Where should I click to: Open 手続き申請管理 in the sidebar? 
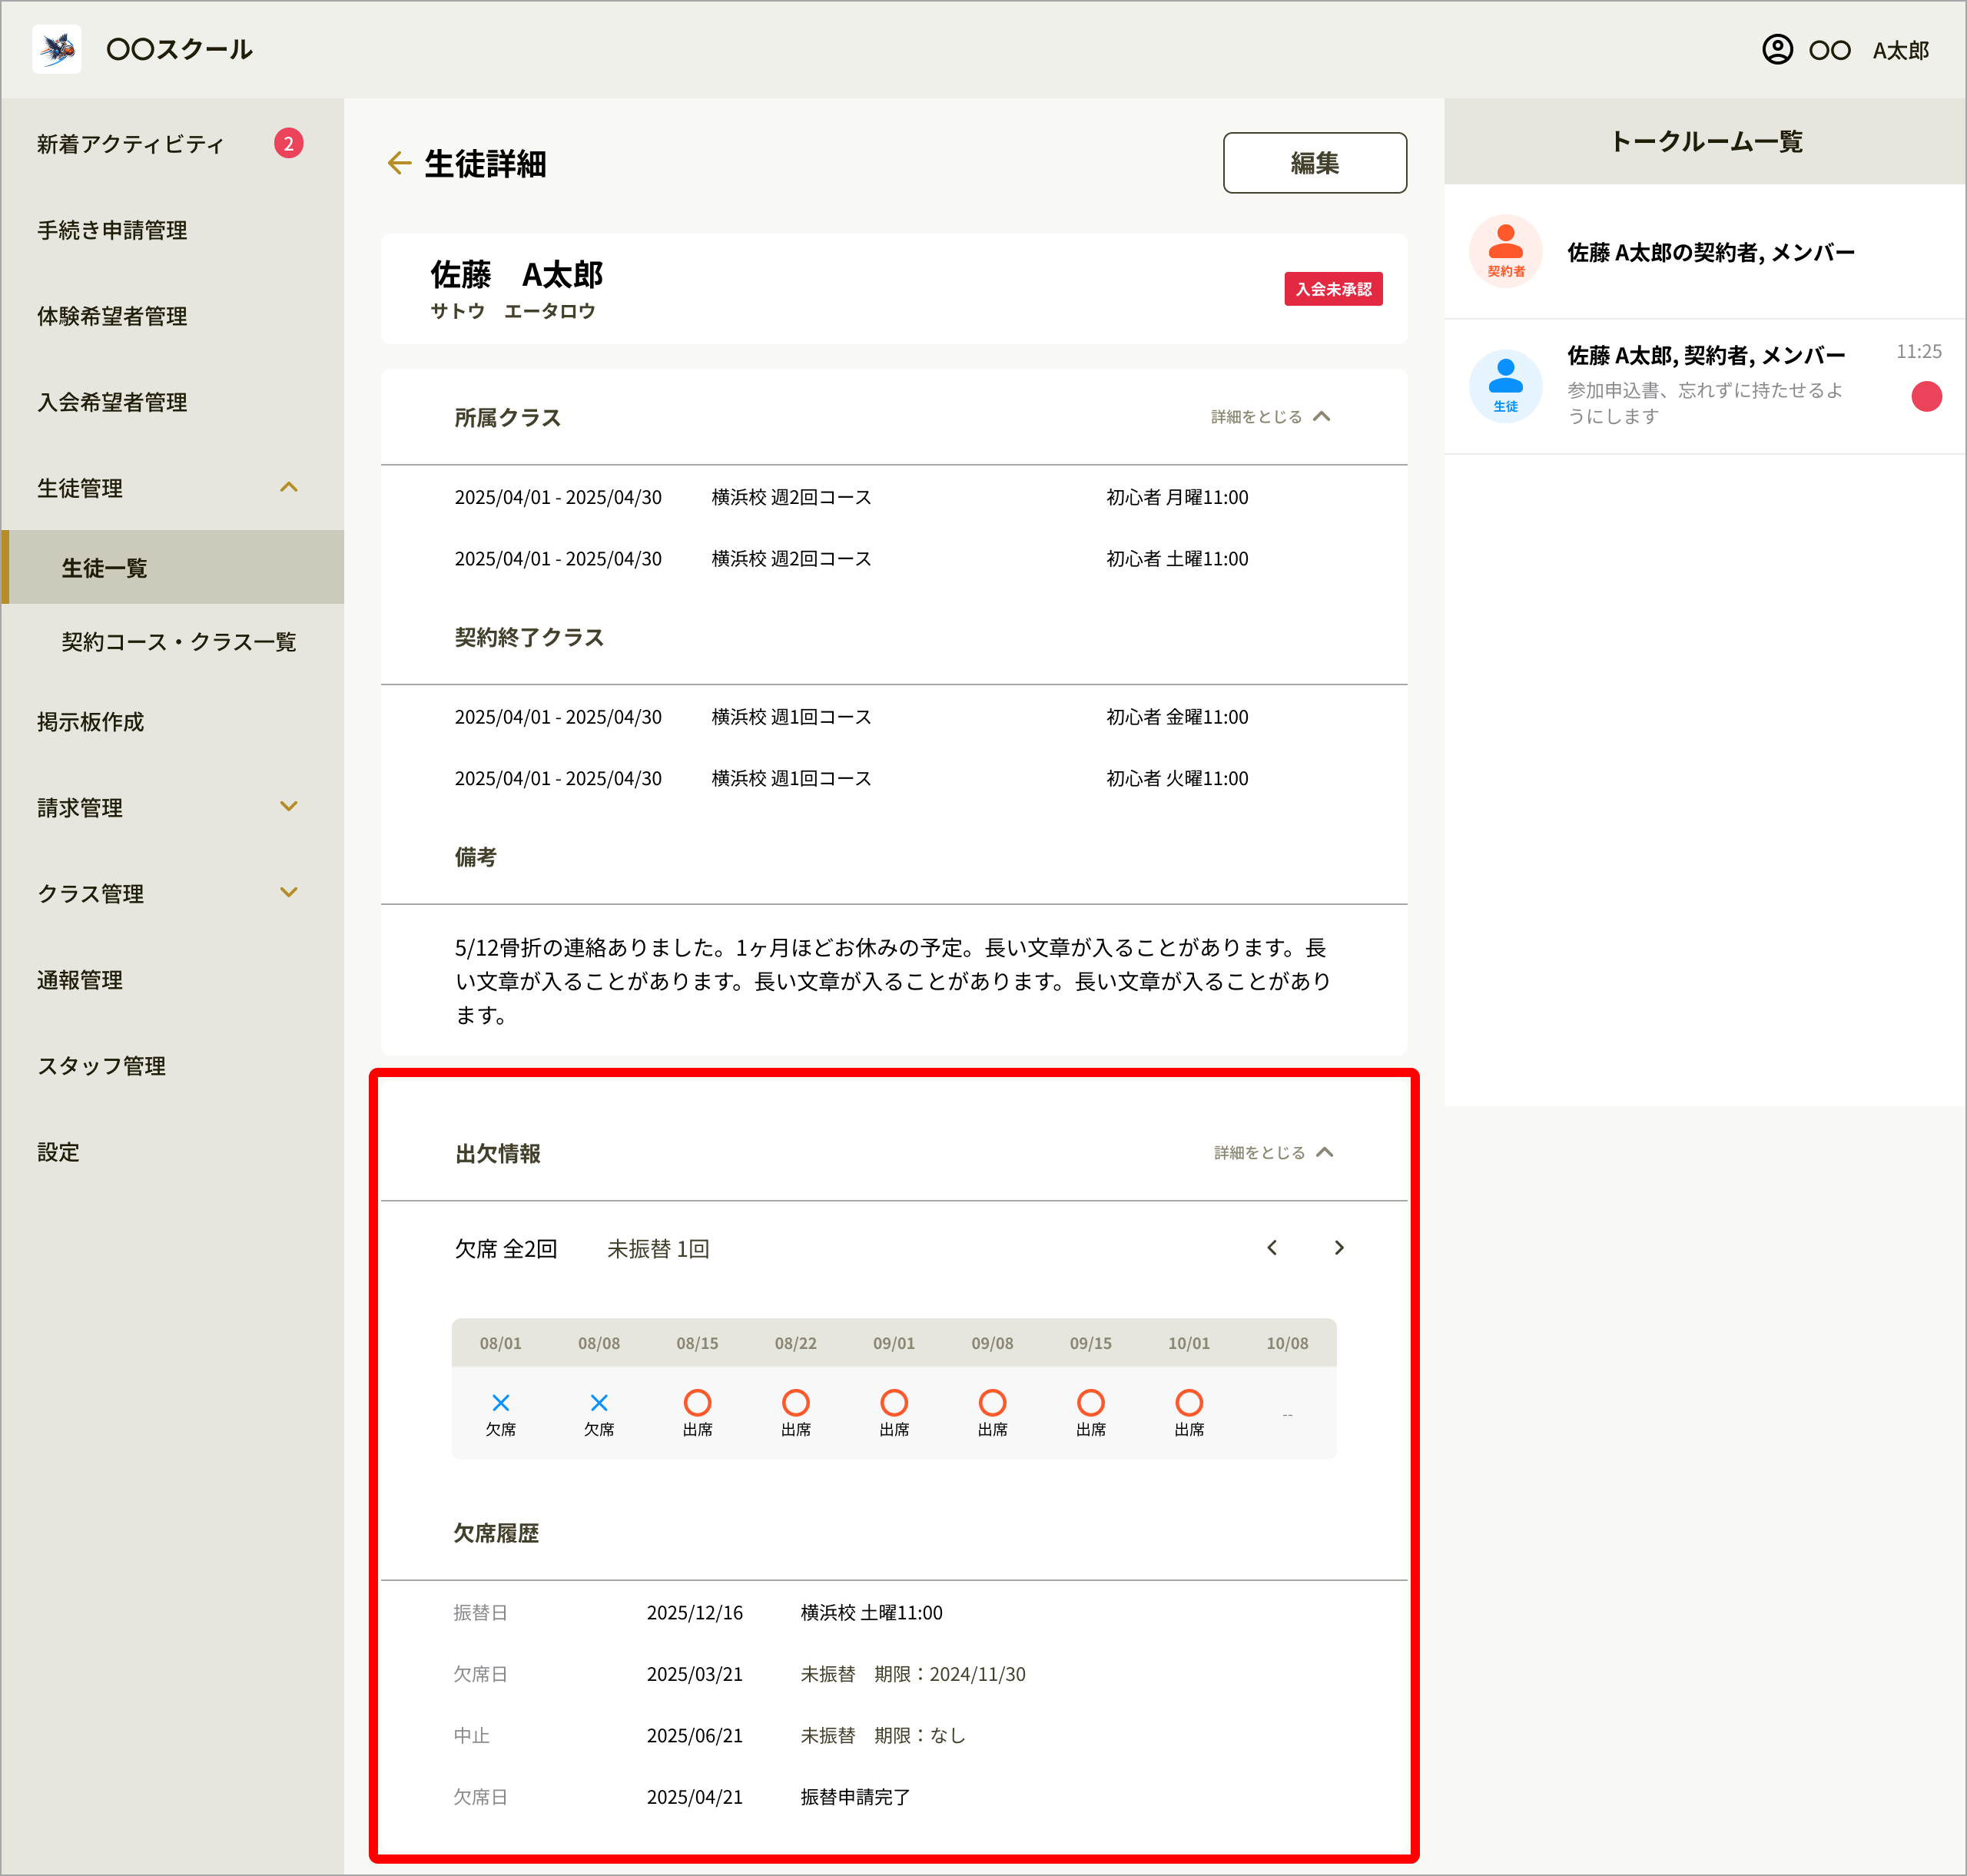click(172, 230)
